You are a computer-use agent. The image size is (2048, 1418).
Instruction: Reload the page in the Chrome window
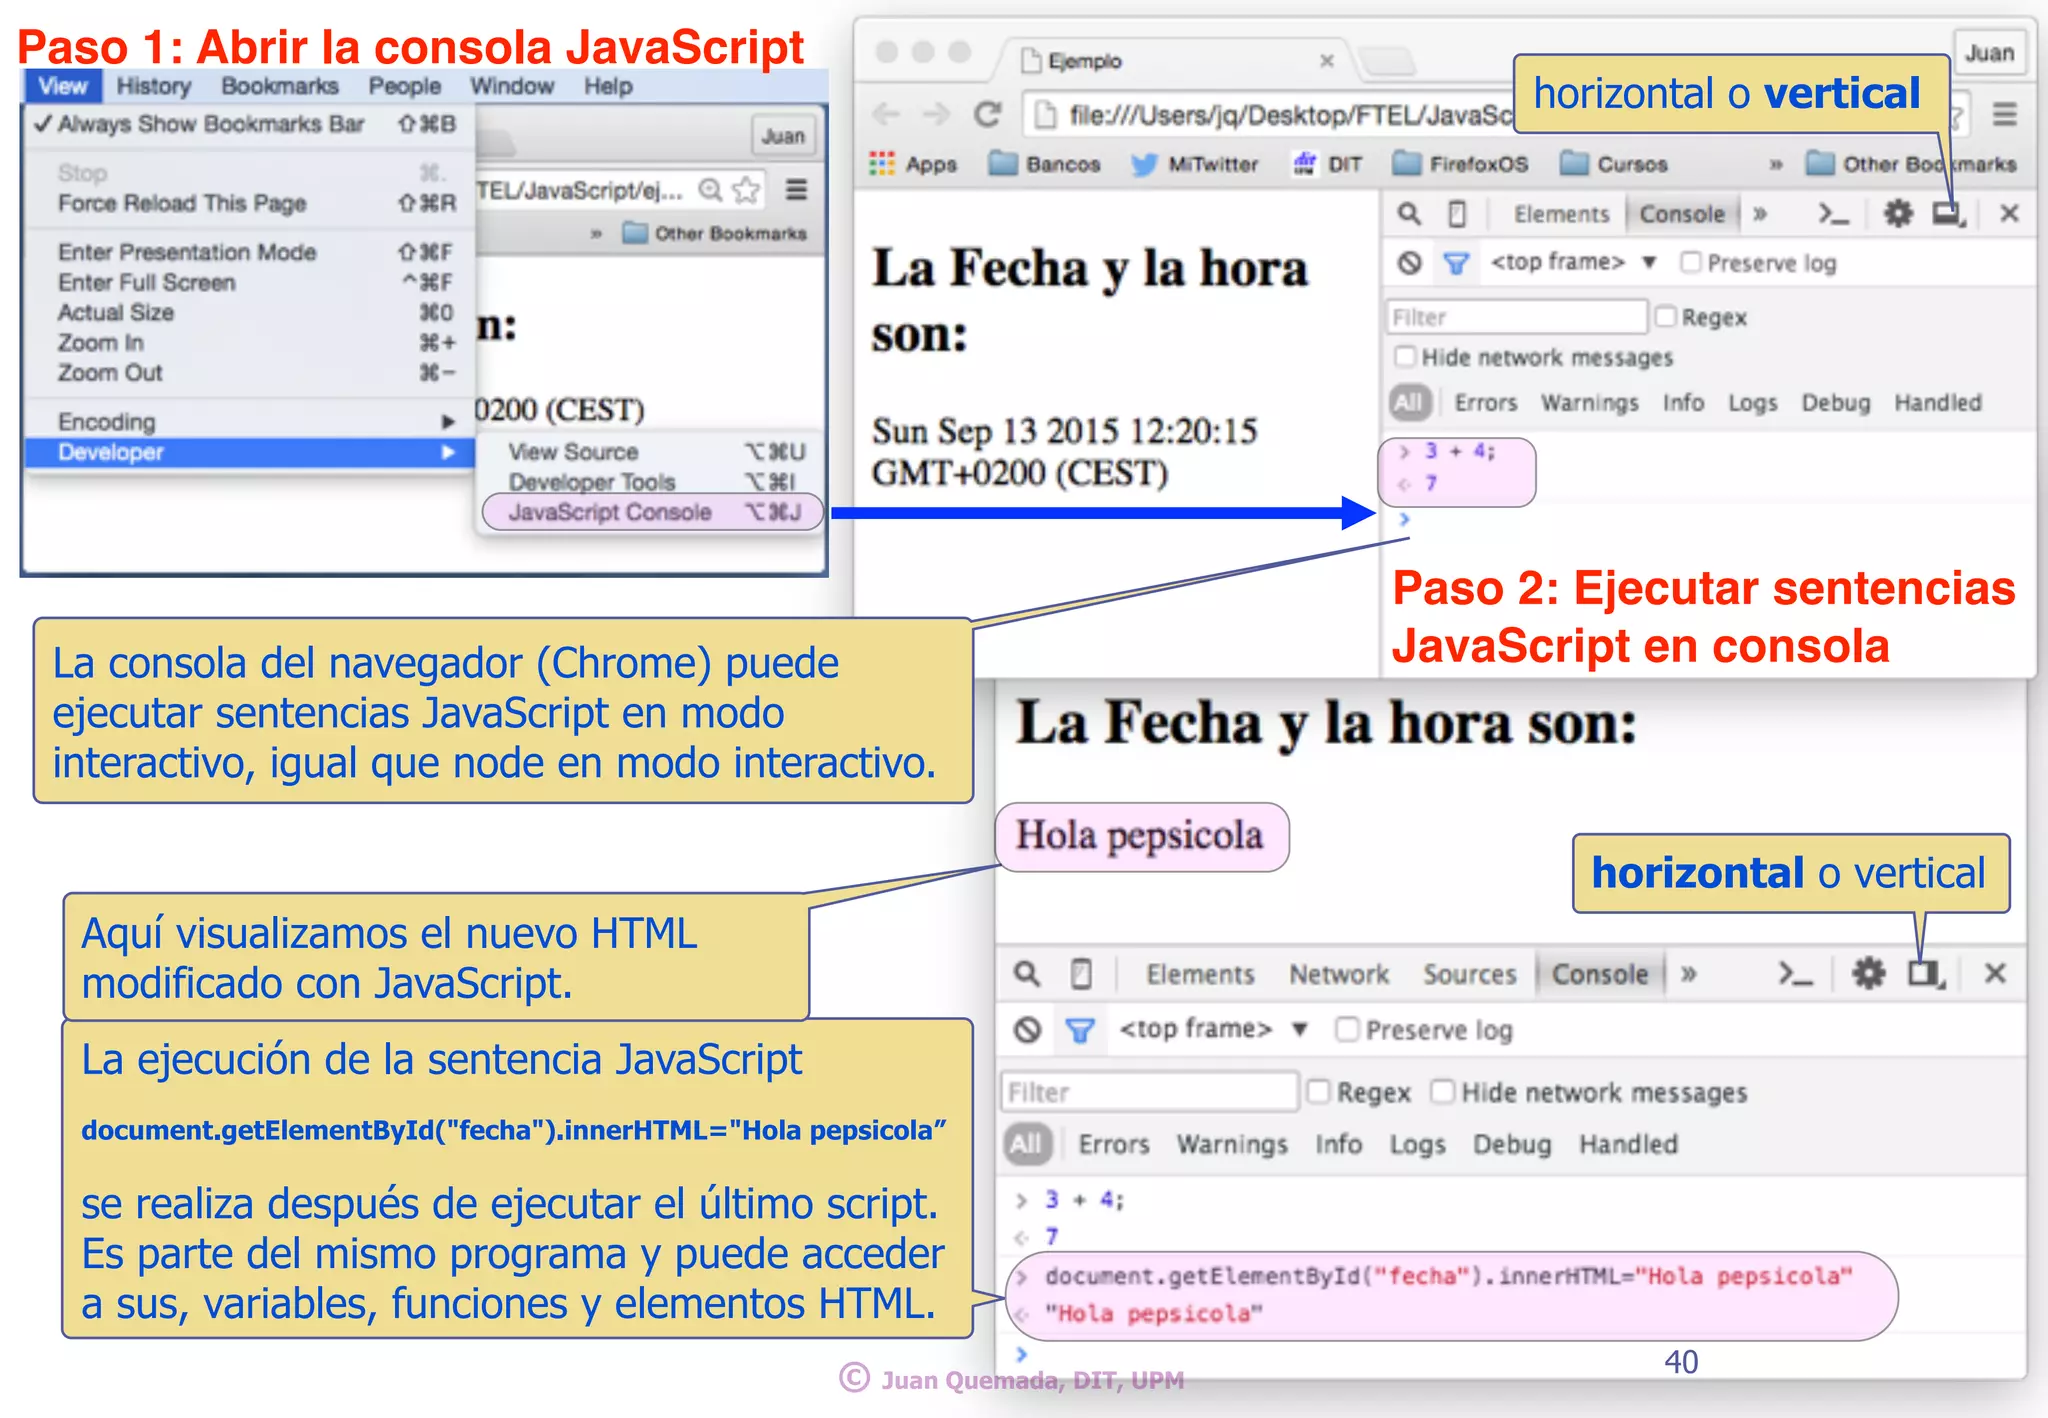coord(988,115)
